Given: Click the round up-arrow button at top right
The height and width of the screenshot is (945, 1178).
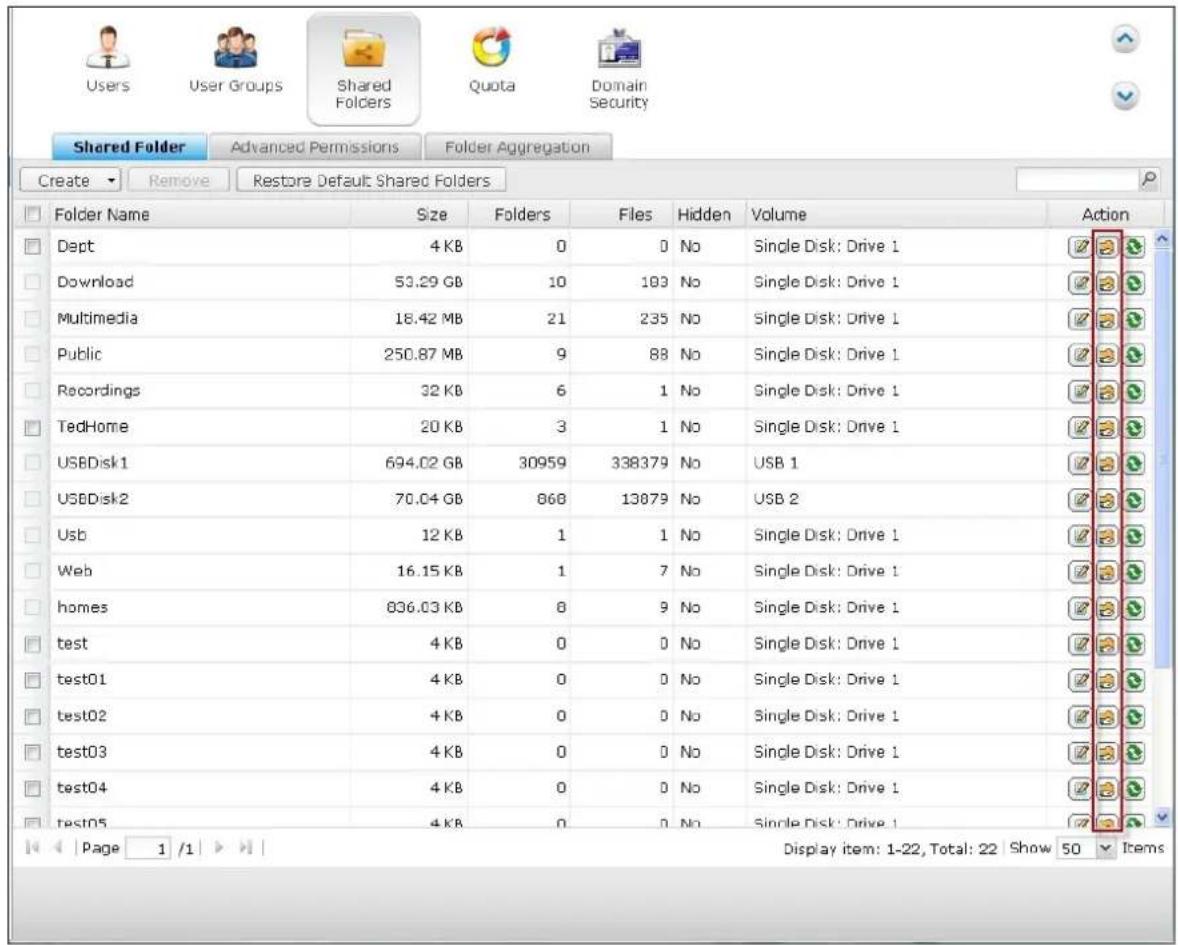Looking at the screenshot, I should [x=1125, y=39].
